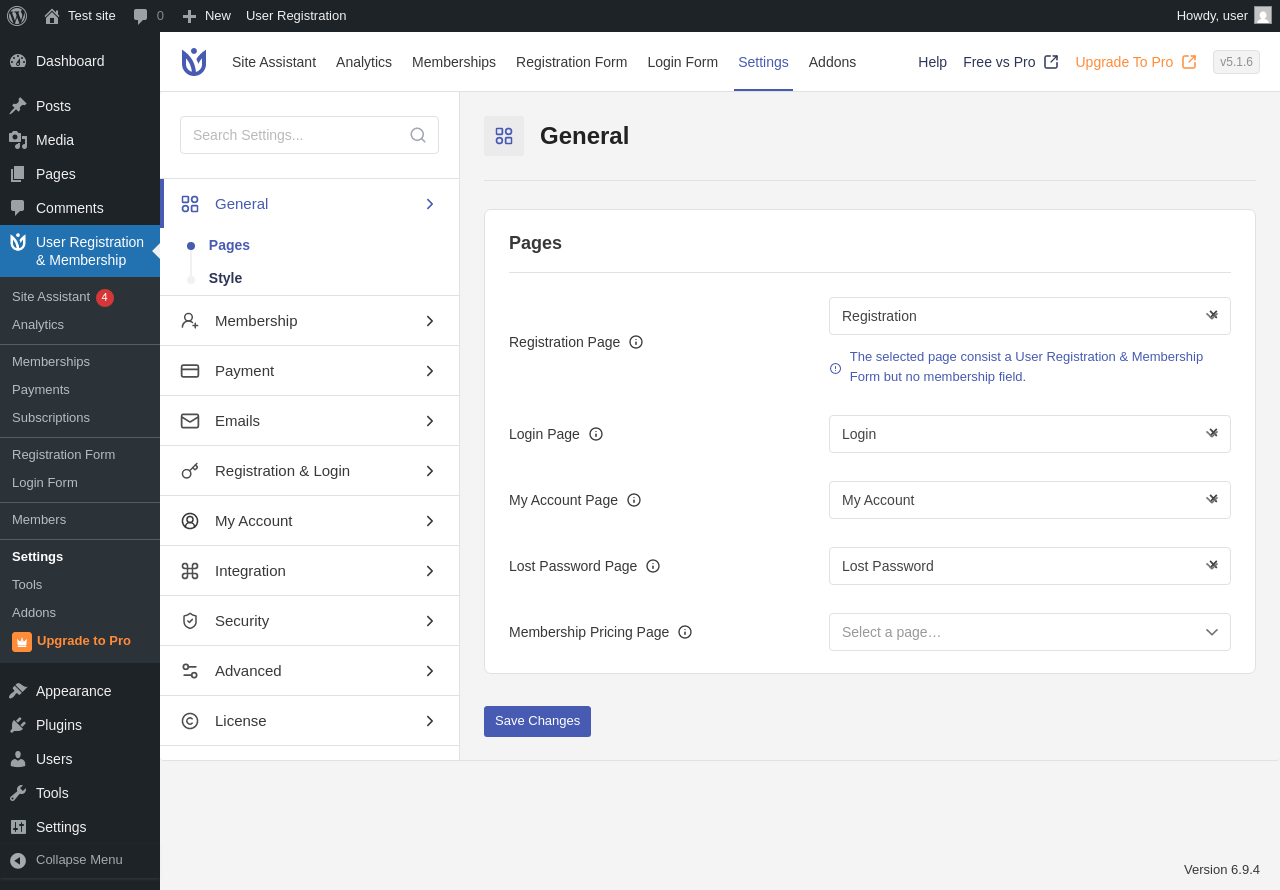Click the WordPress logo icon
Screen dimensions: 1280x890
click(17, 16)
